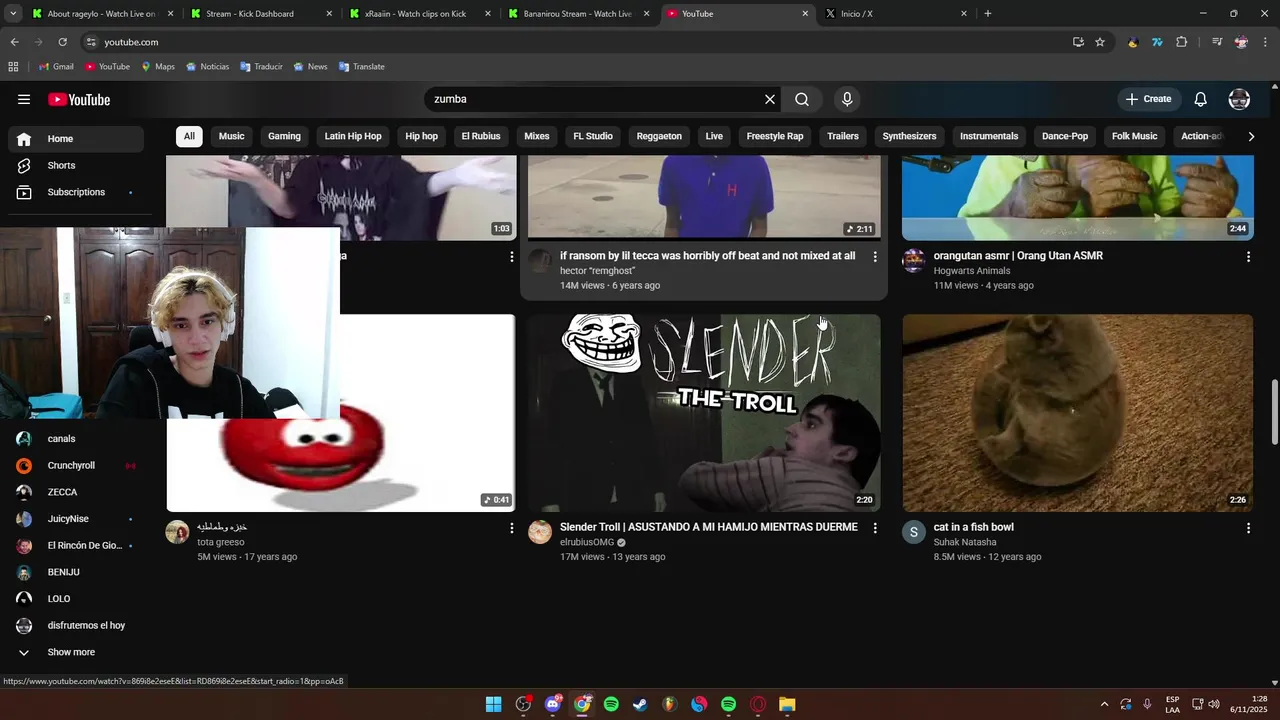Open LOLO subscription in sidebar
This screenshot has height=720, width=1280.
coord(75,599)
